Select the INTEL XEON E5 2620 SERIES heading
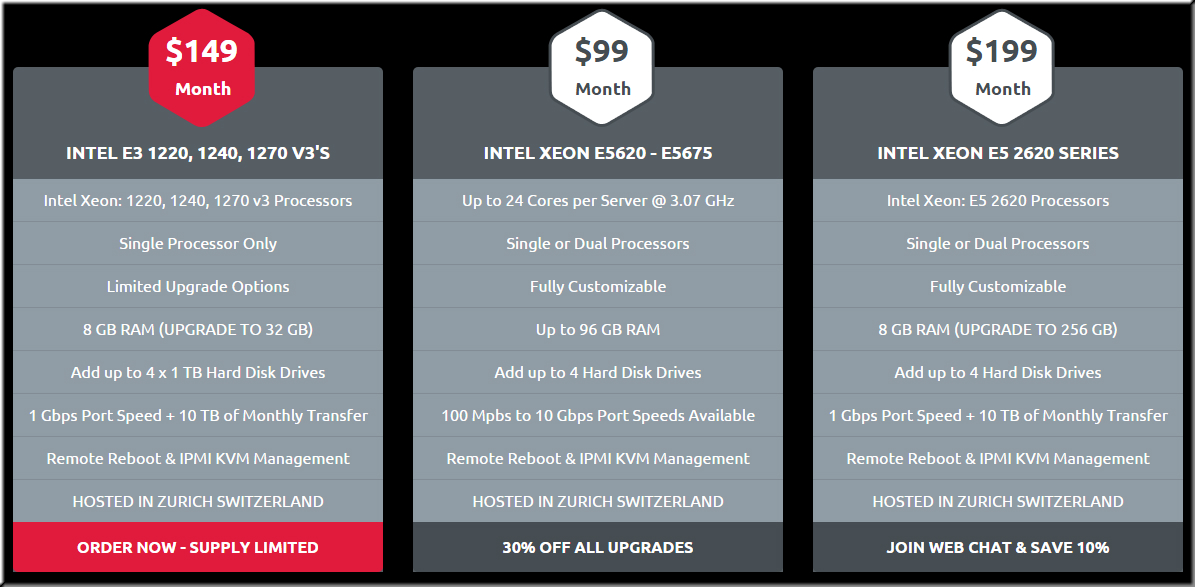This screenshot has width=1195, height=587. [998, 153]
